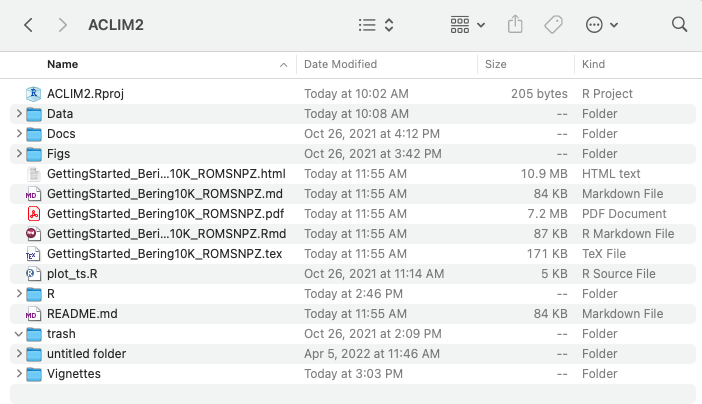Viewport: 702px width, 404px height.
Task: Open the More actions ellipsis menu
Action: (x=601, y=24)
